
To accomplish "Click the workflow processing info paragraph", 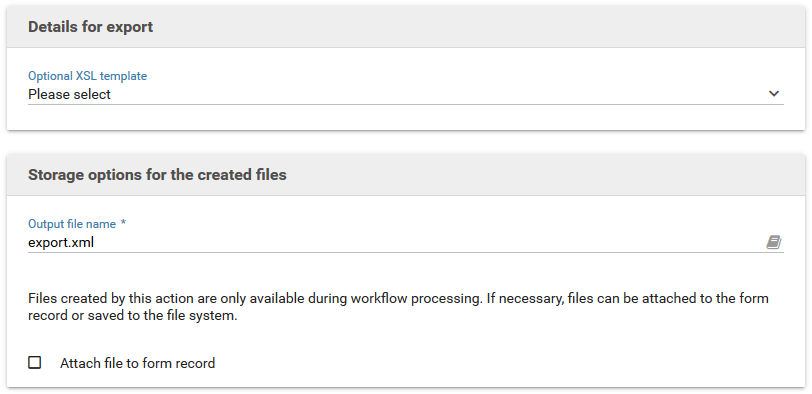I will [x=398, y=307].
